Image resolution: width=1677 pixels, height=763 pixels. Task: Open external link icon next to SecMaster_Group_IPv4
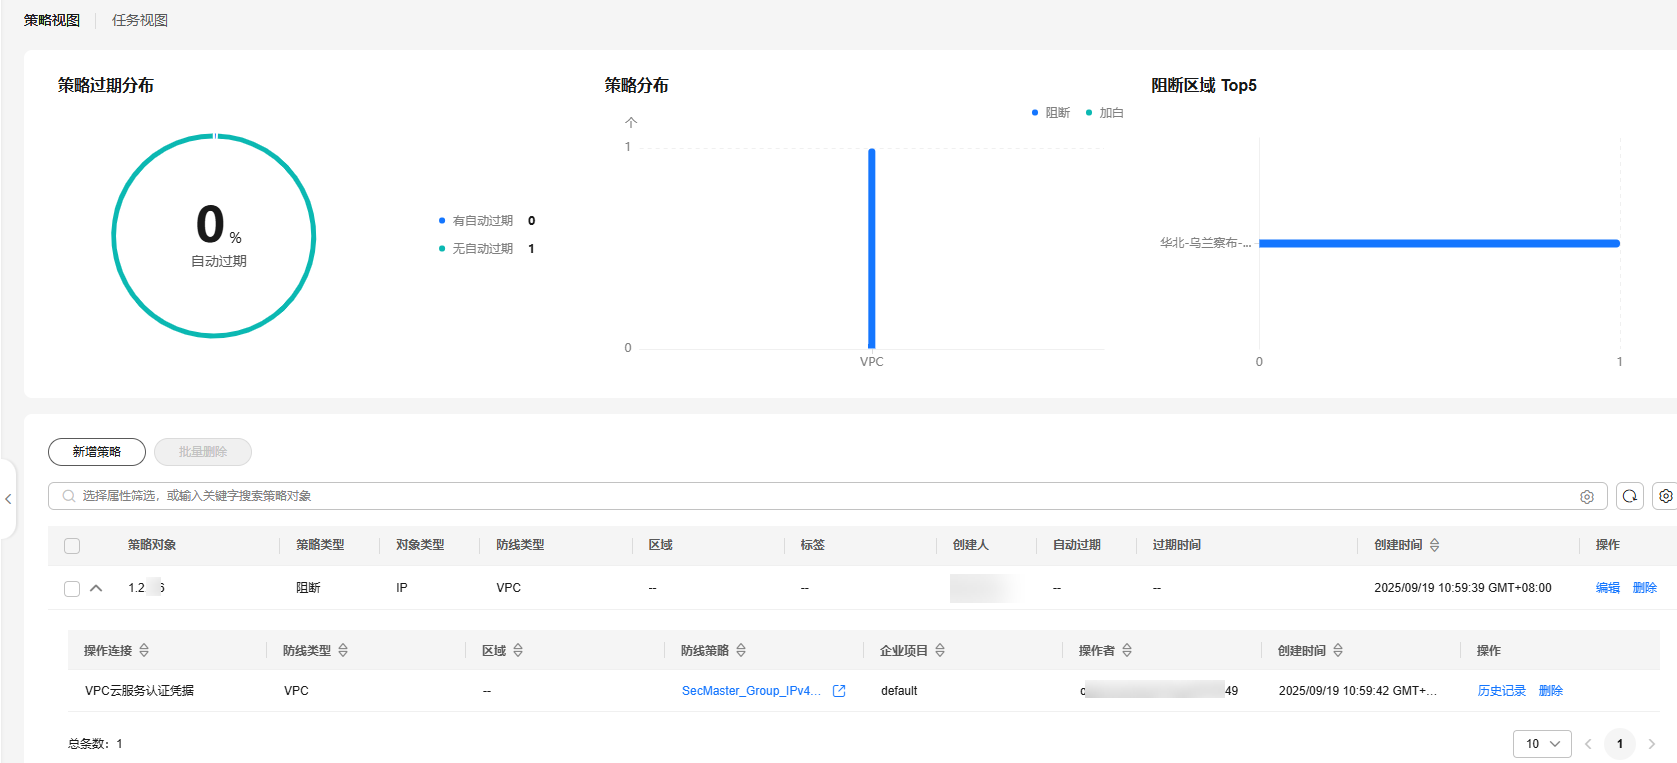(839, 691)
